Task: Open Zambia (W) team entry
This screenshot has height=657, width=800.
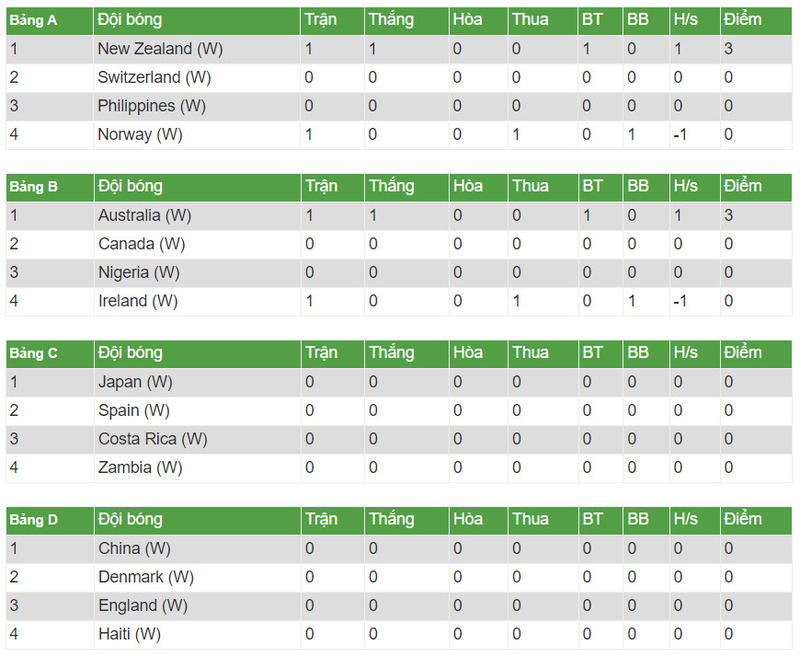Action: [x=139, y=467]
